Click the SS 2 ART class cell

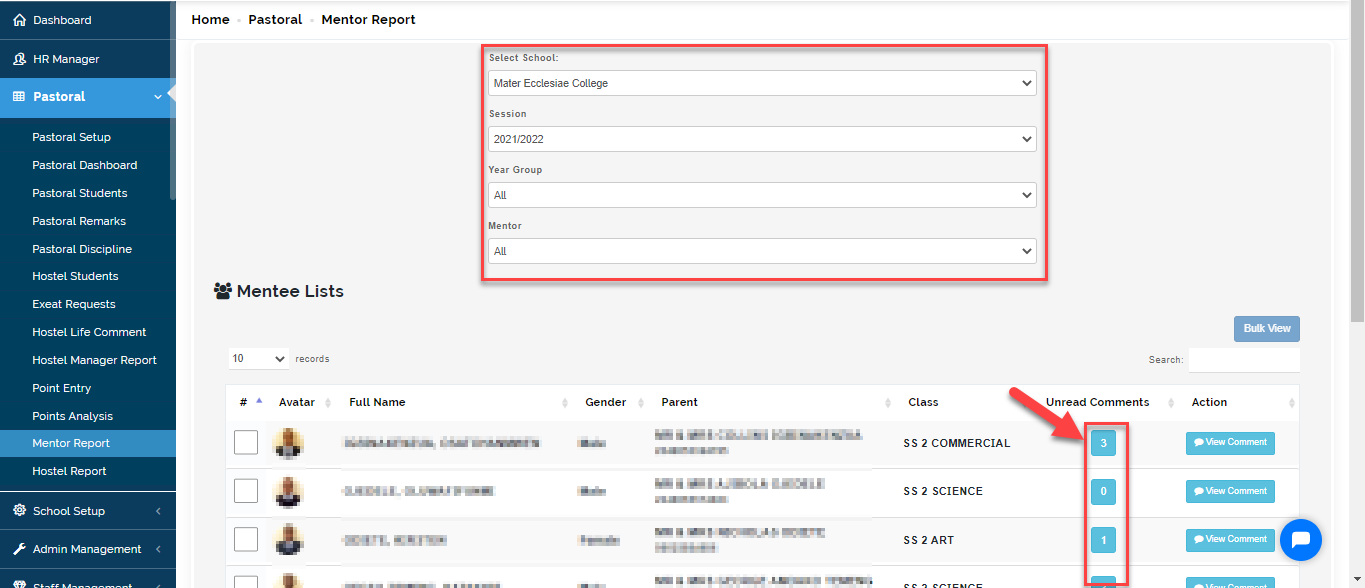tap(928, 540)
